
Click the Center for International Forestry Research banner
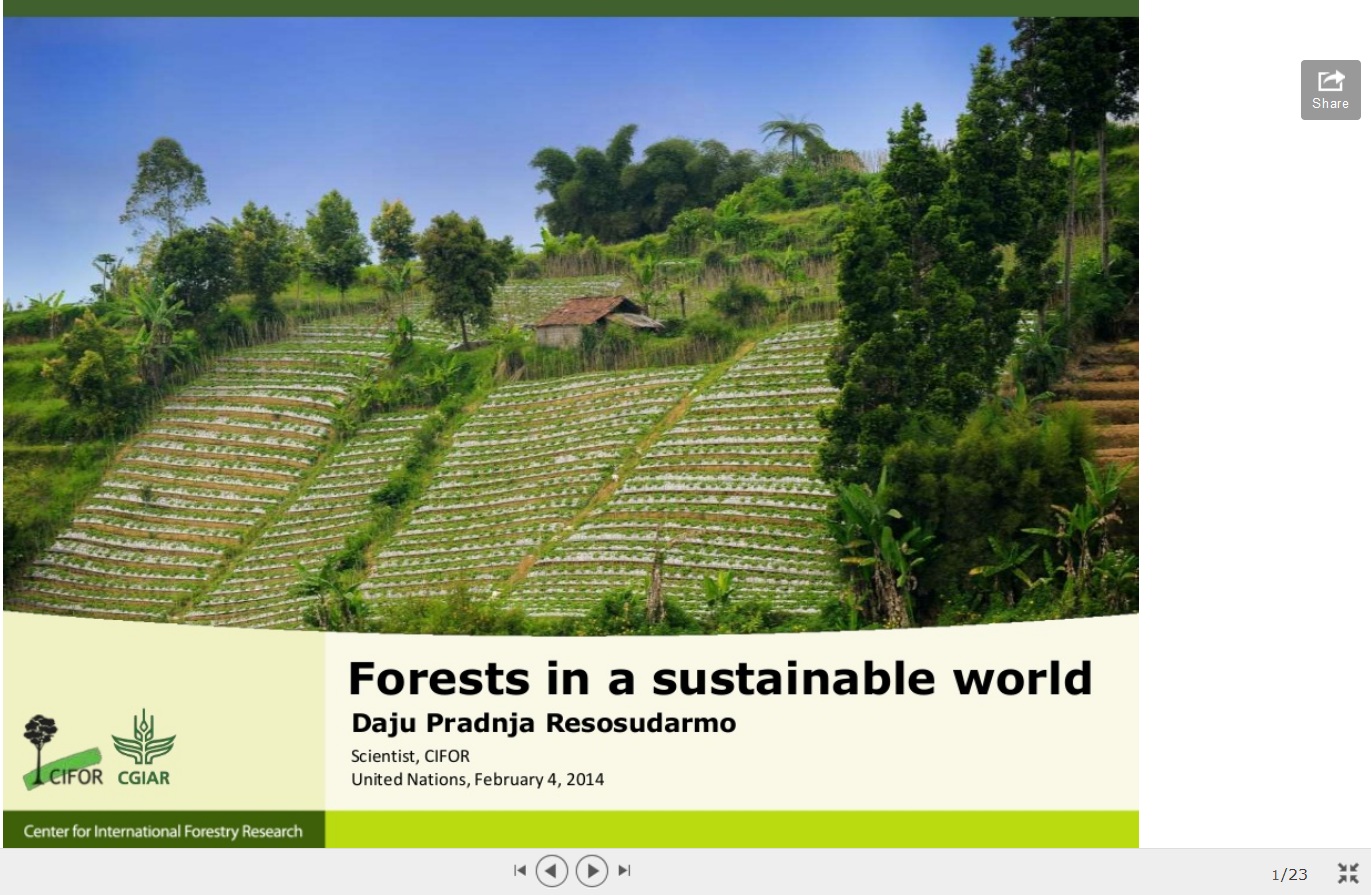click(x=163, y=831)
